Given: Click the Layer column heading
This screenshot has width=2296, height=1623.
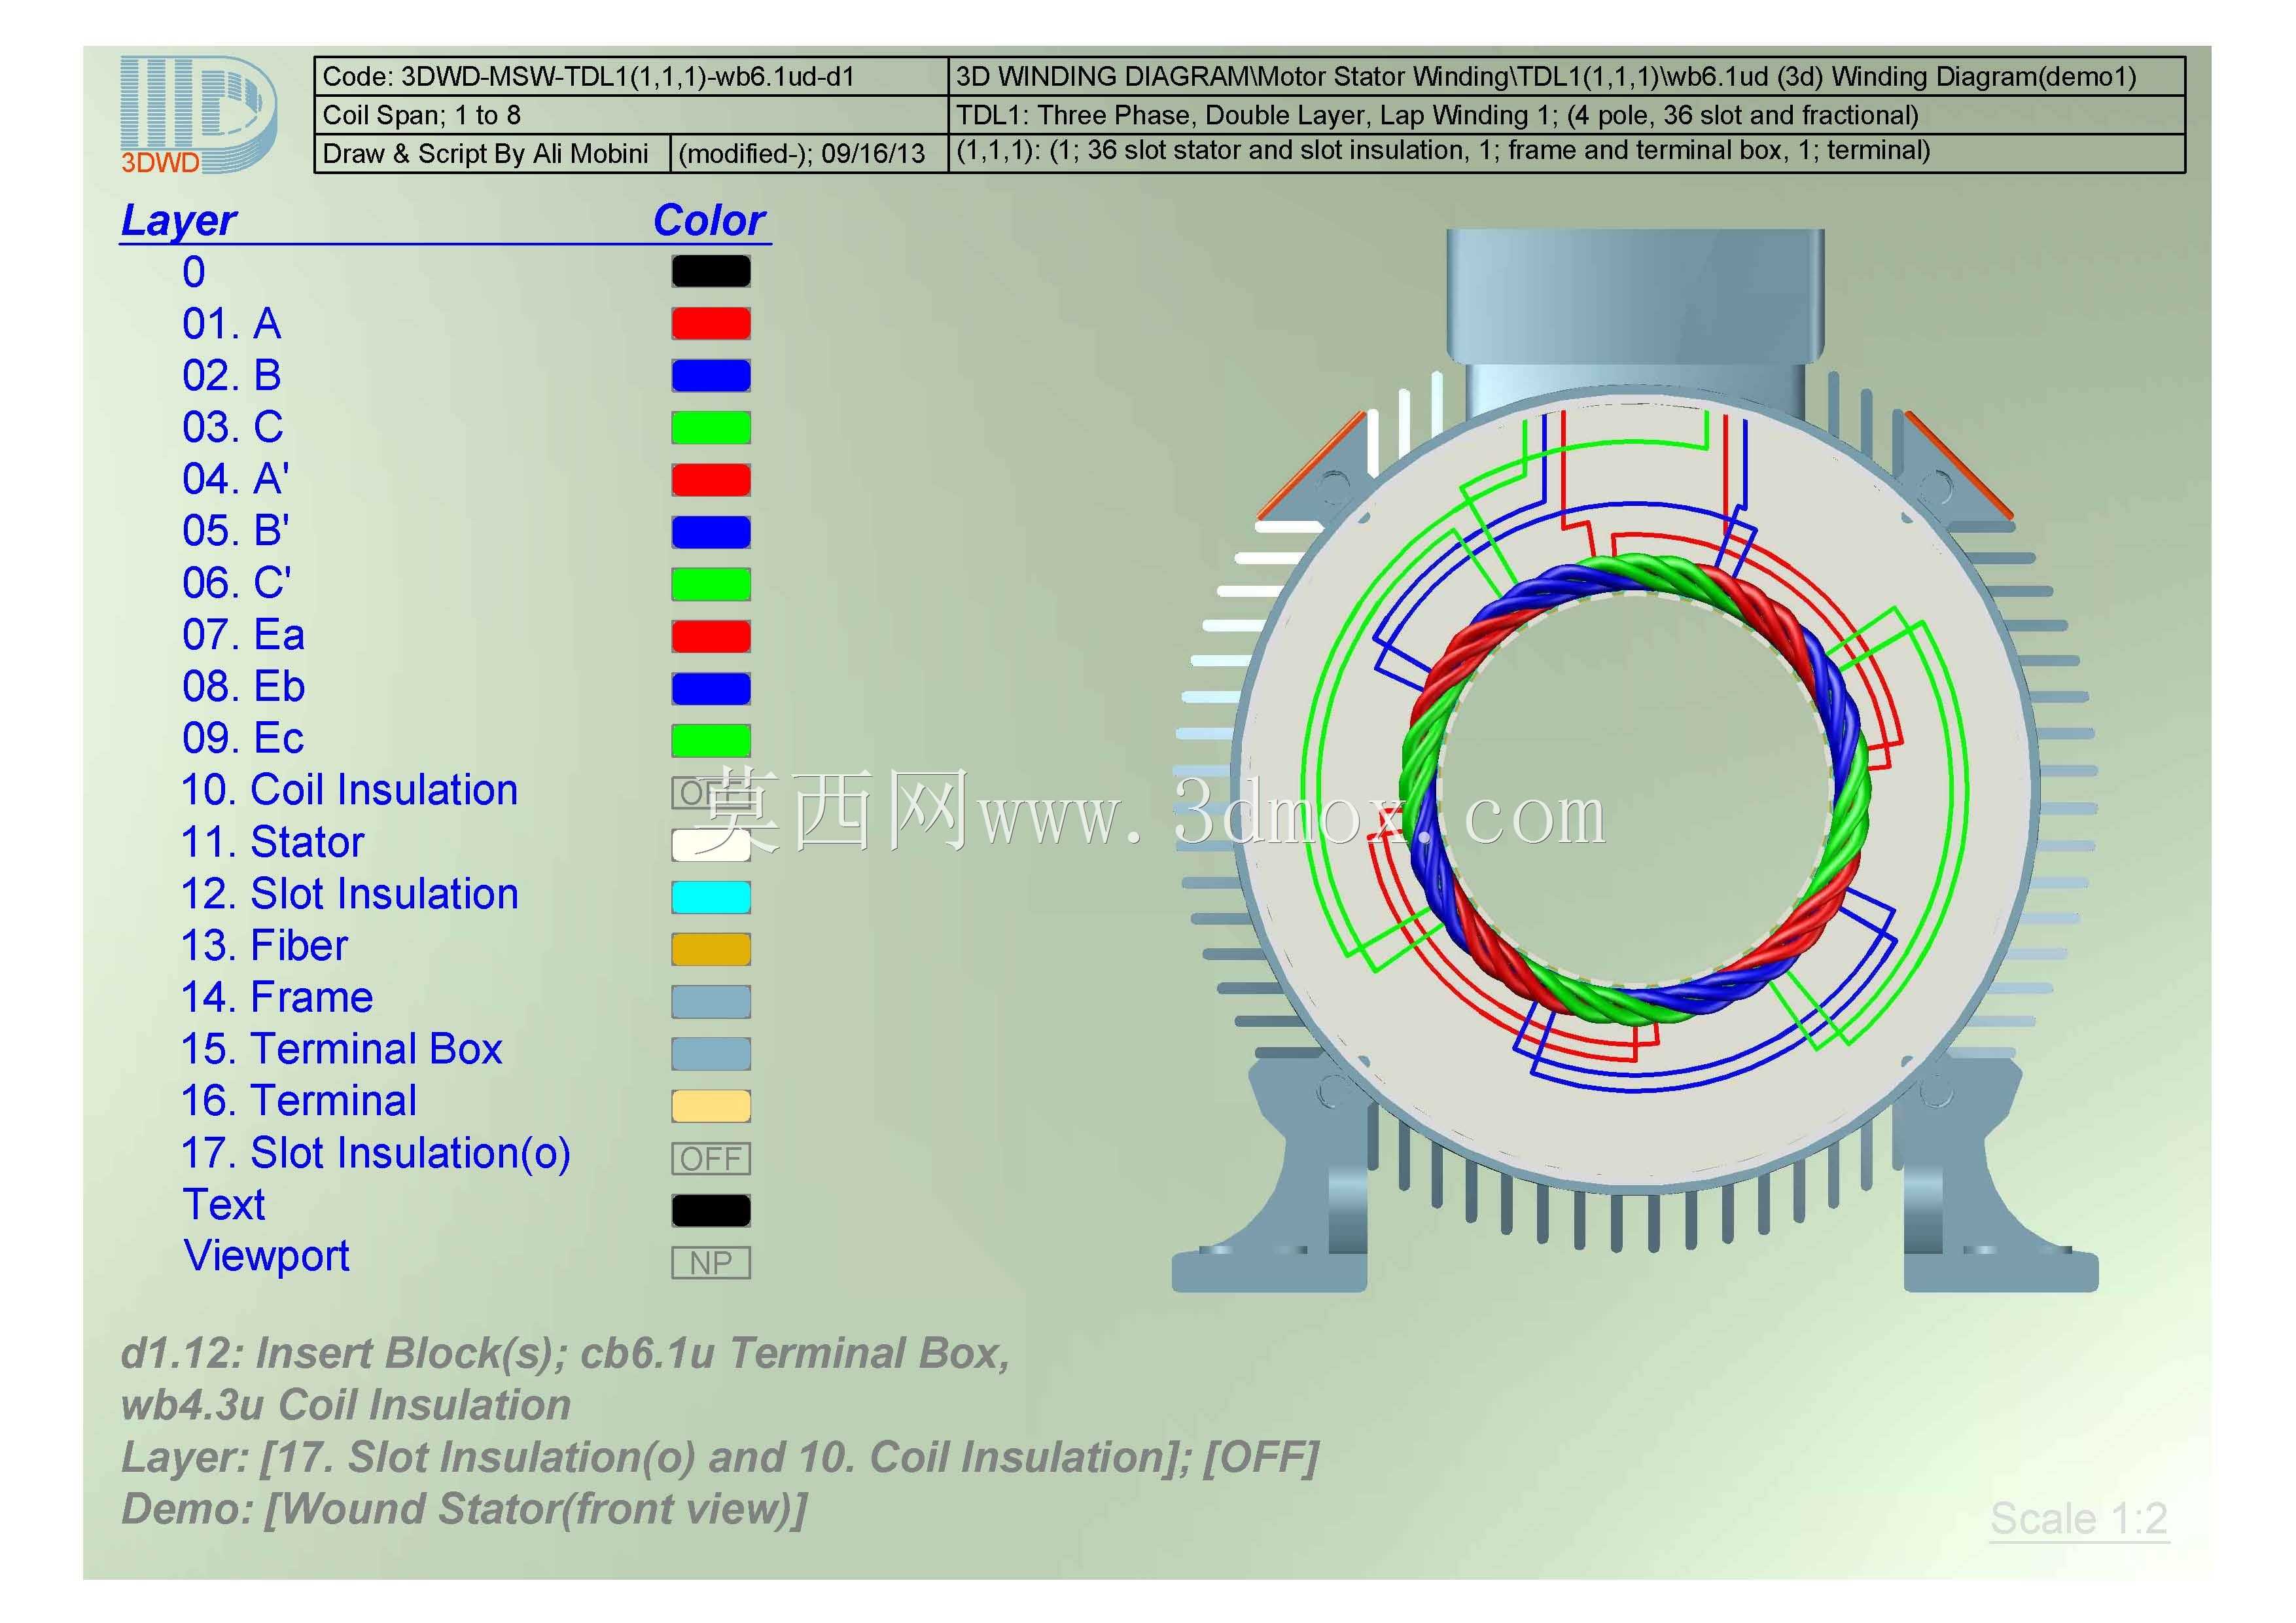Looking at the screenshot, I should point(178,220).
